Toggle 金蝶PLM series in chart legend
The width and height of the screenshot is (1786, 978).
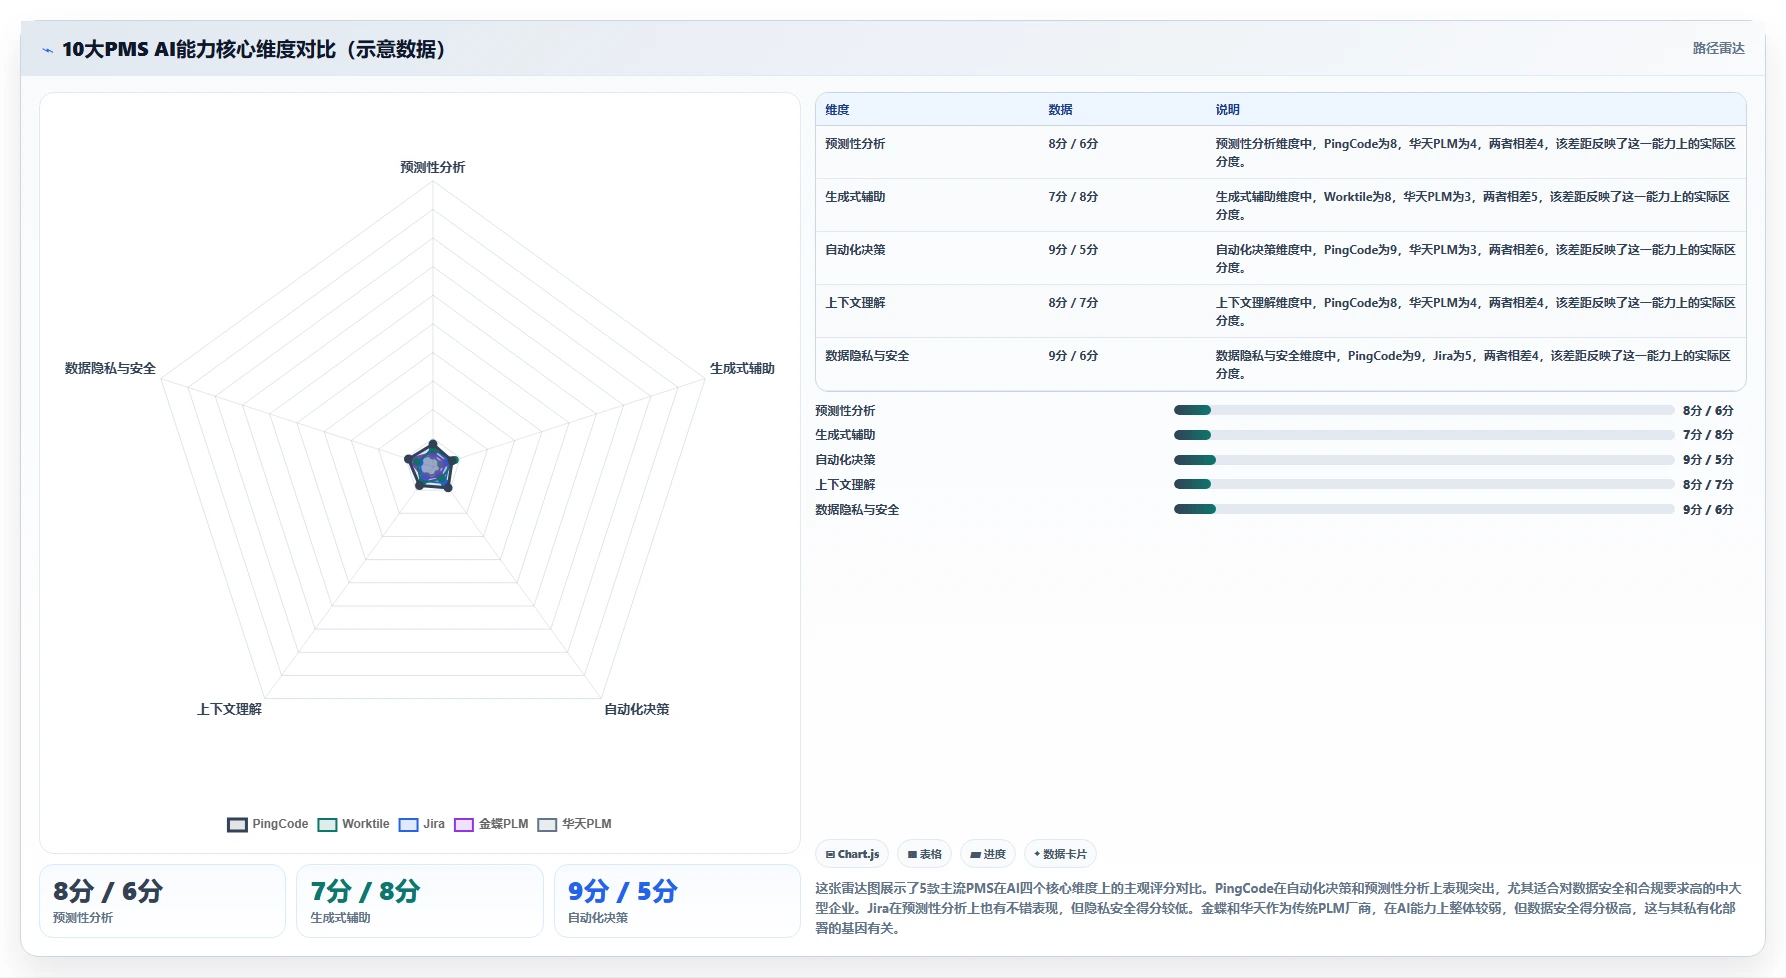click(491, 824)
